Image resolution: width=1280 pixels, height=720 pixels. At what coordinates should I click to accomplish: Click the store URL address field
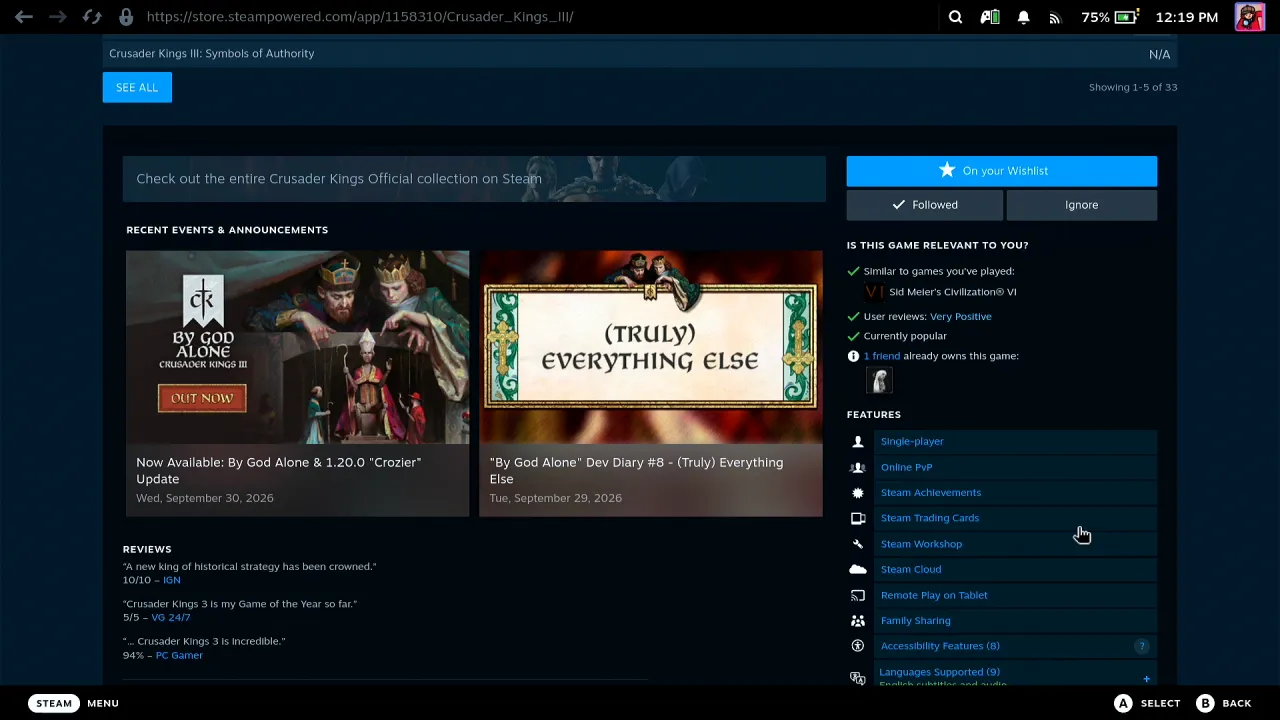click(x=360, y=17)
